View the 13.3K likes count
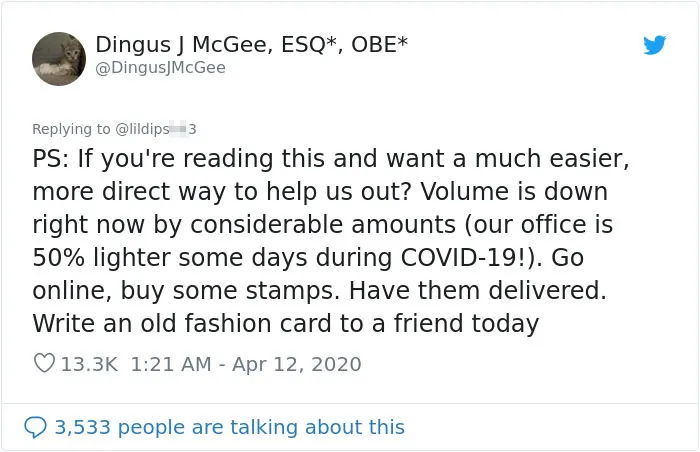700x452 pixels. (89, 364)
